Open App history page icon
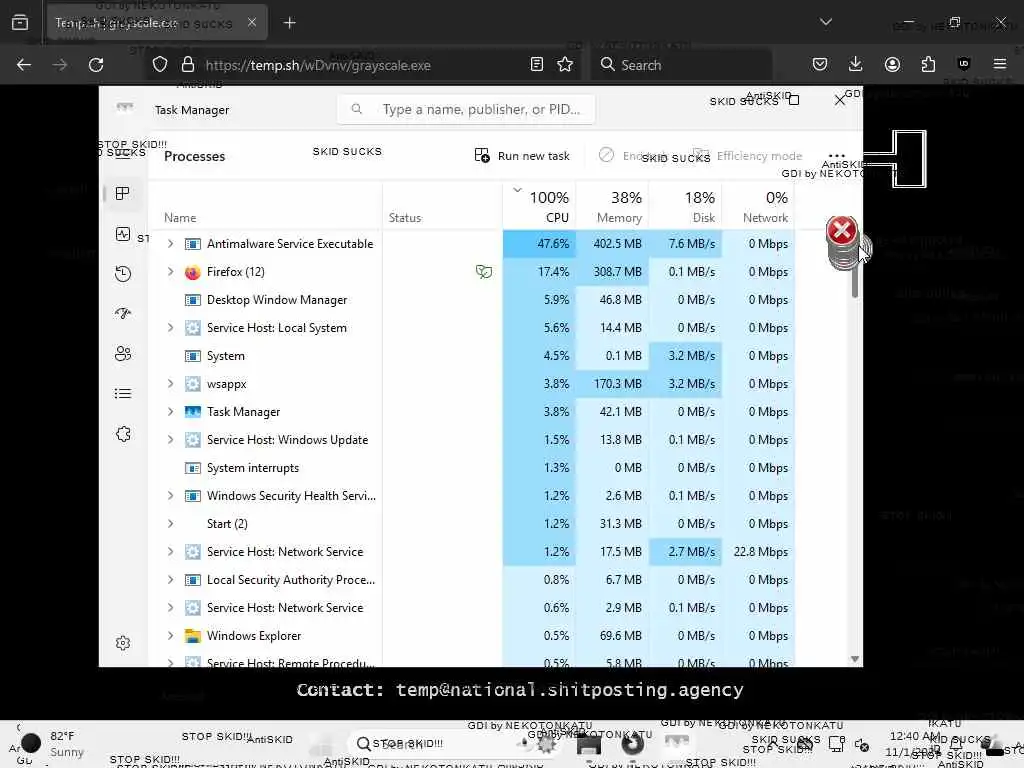1024x768 pixels. pyautogui.click(x=122, y=274)
